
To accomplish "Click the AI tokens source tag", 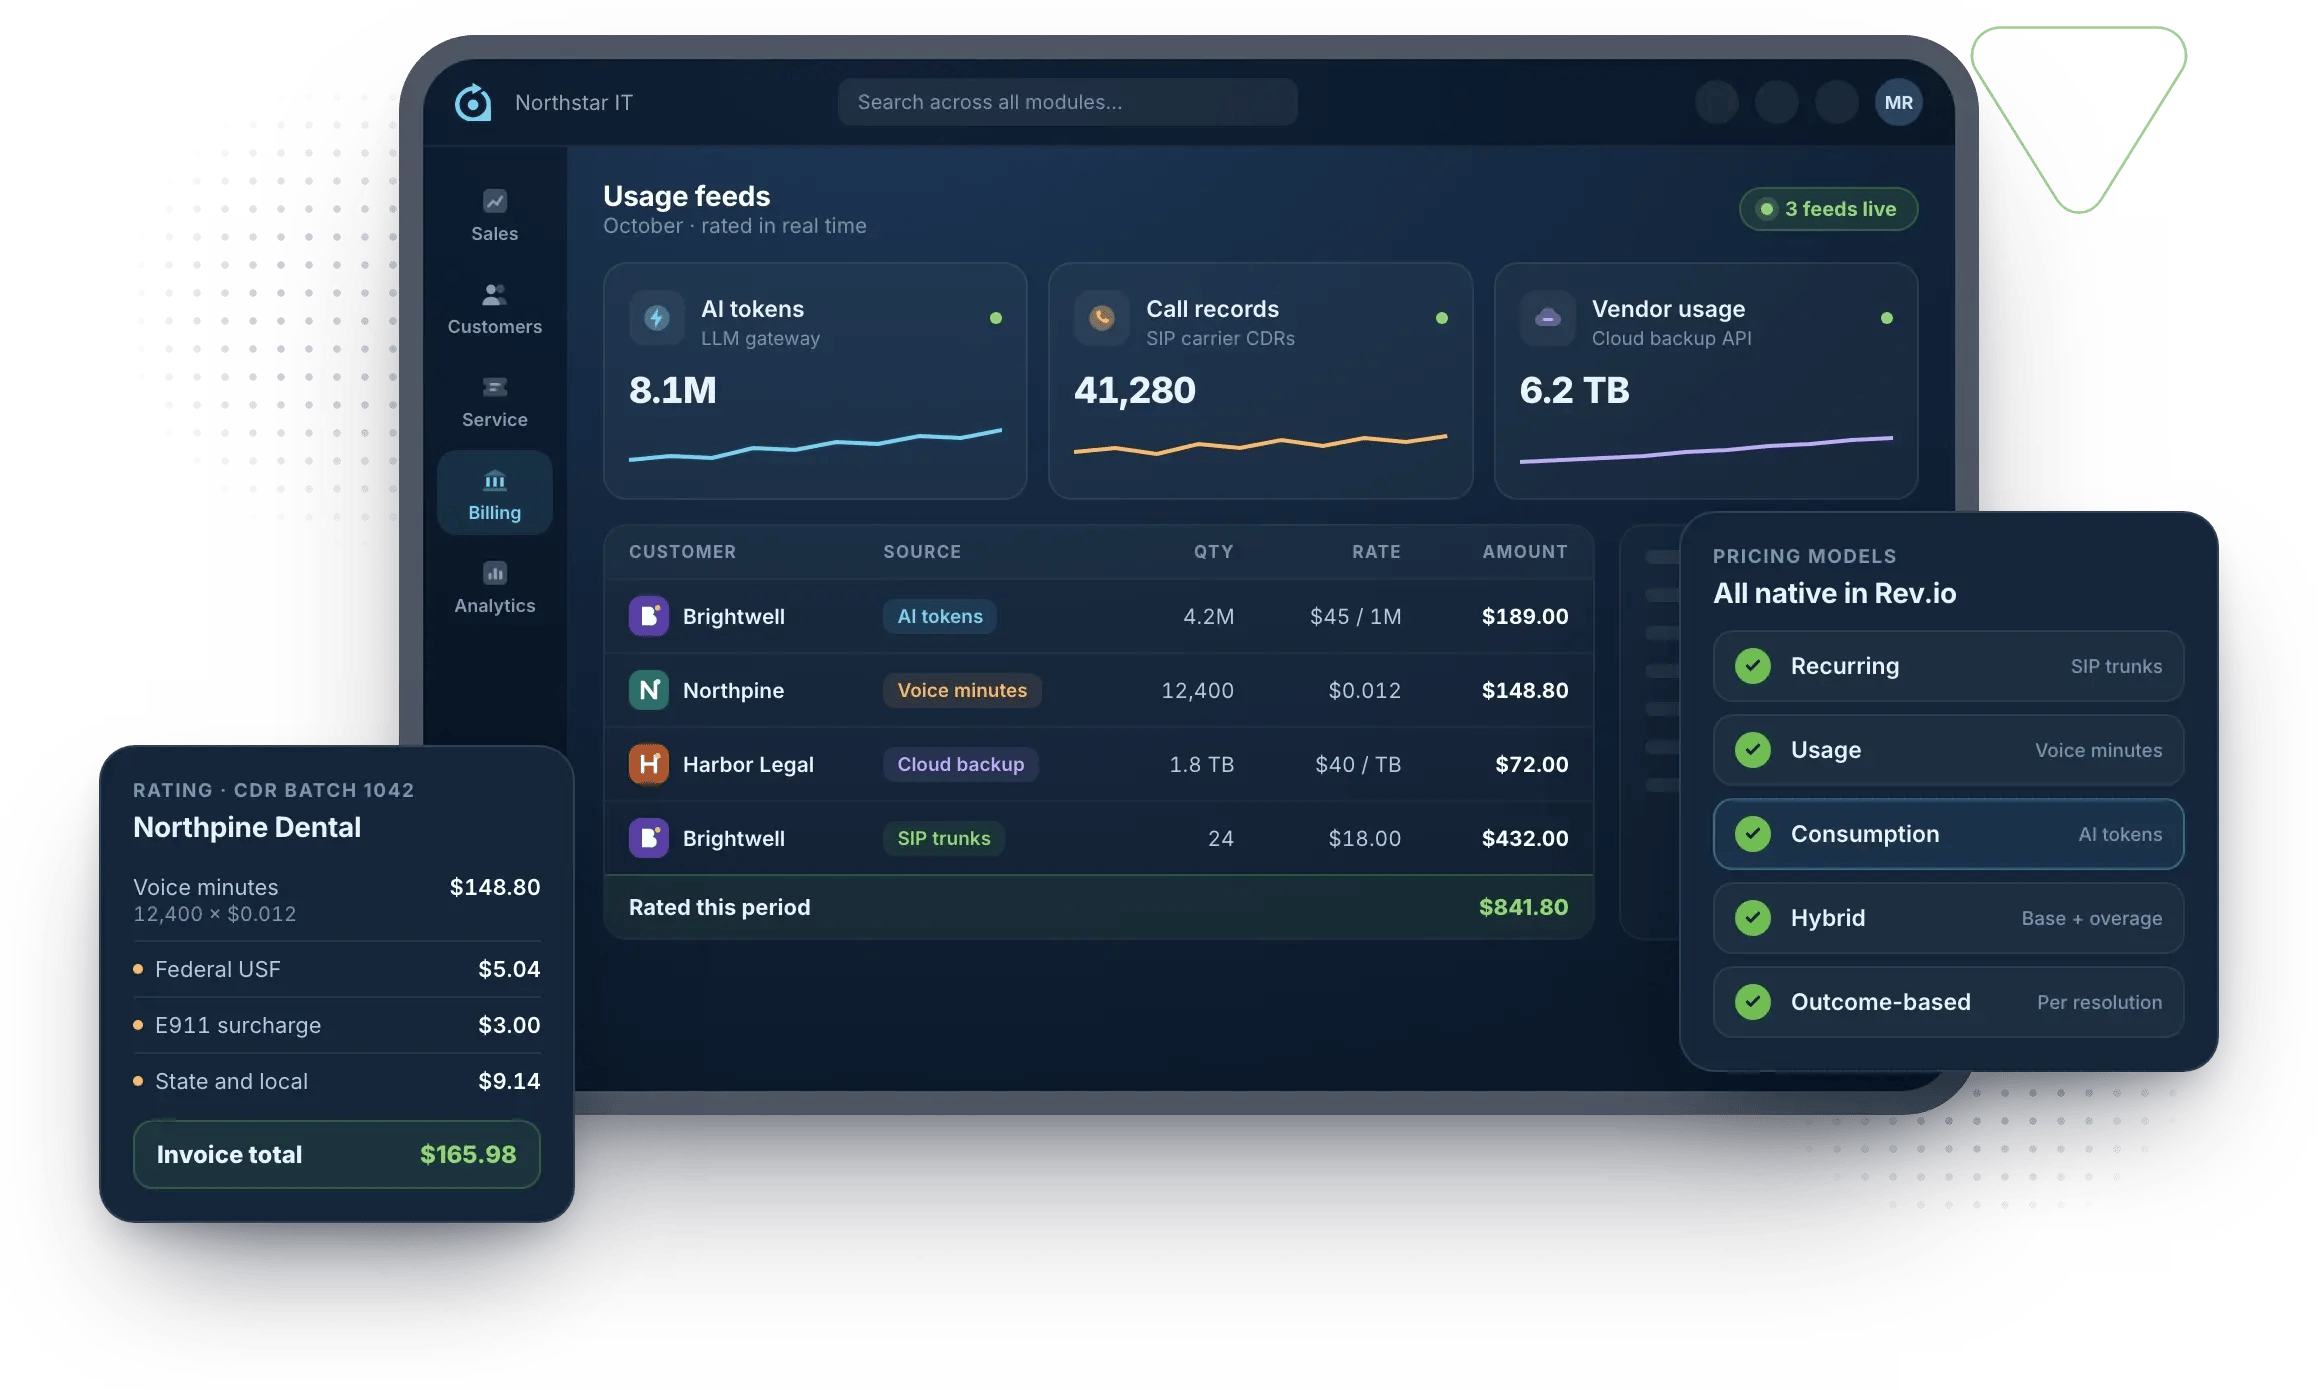I will 939,616.
